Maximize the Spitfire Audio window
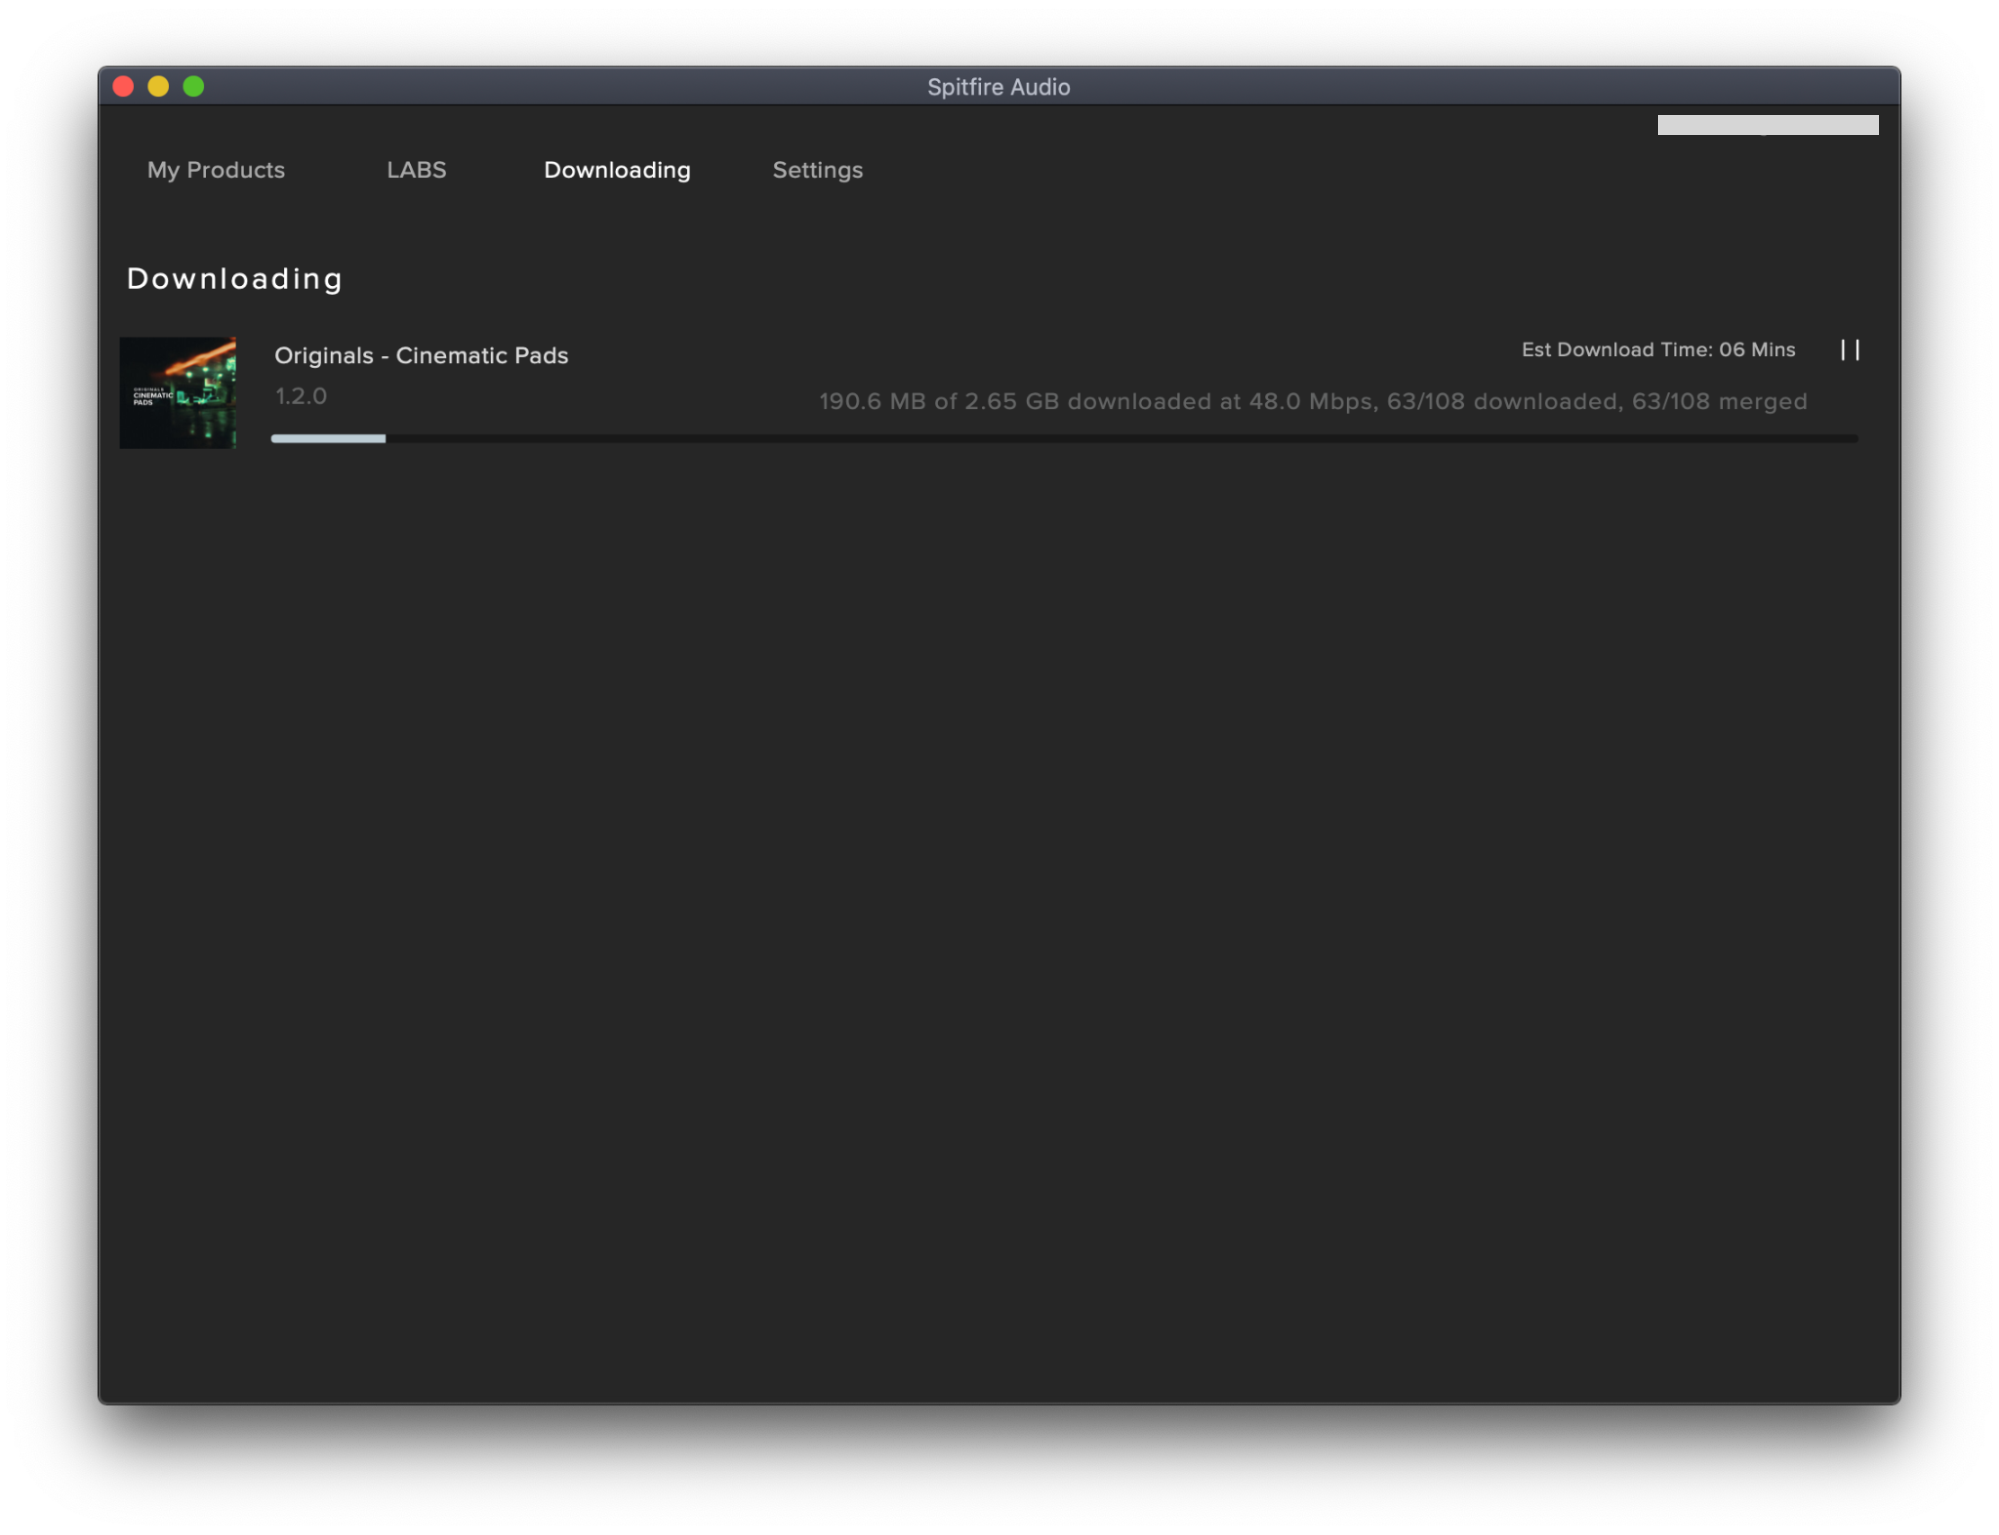 tap(194, 87)
